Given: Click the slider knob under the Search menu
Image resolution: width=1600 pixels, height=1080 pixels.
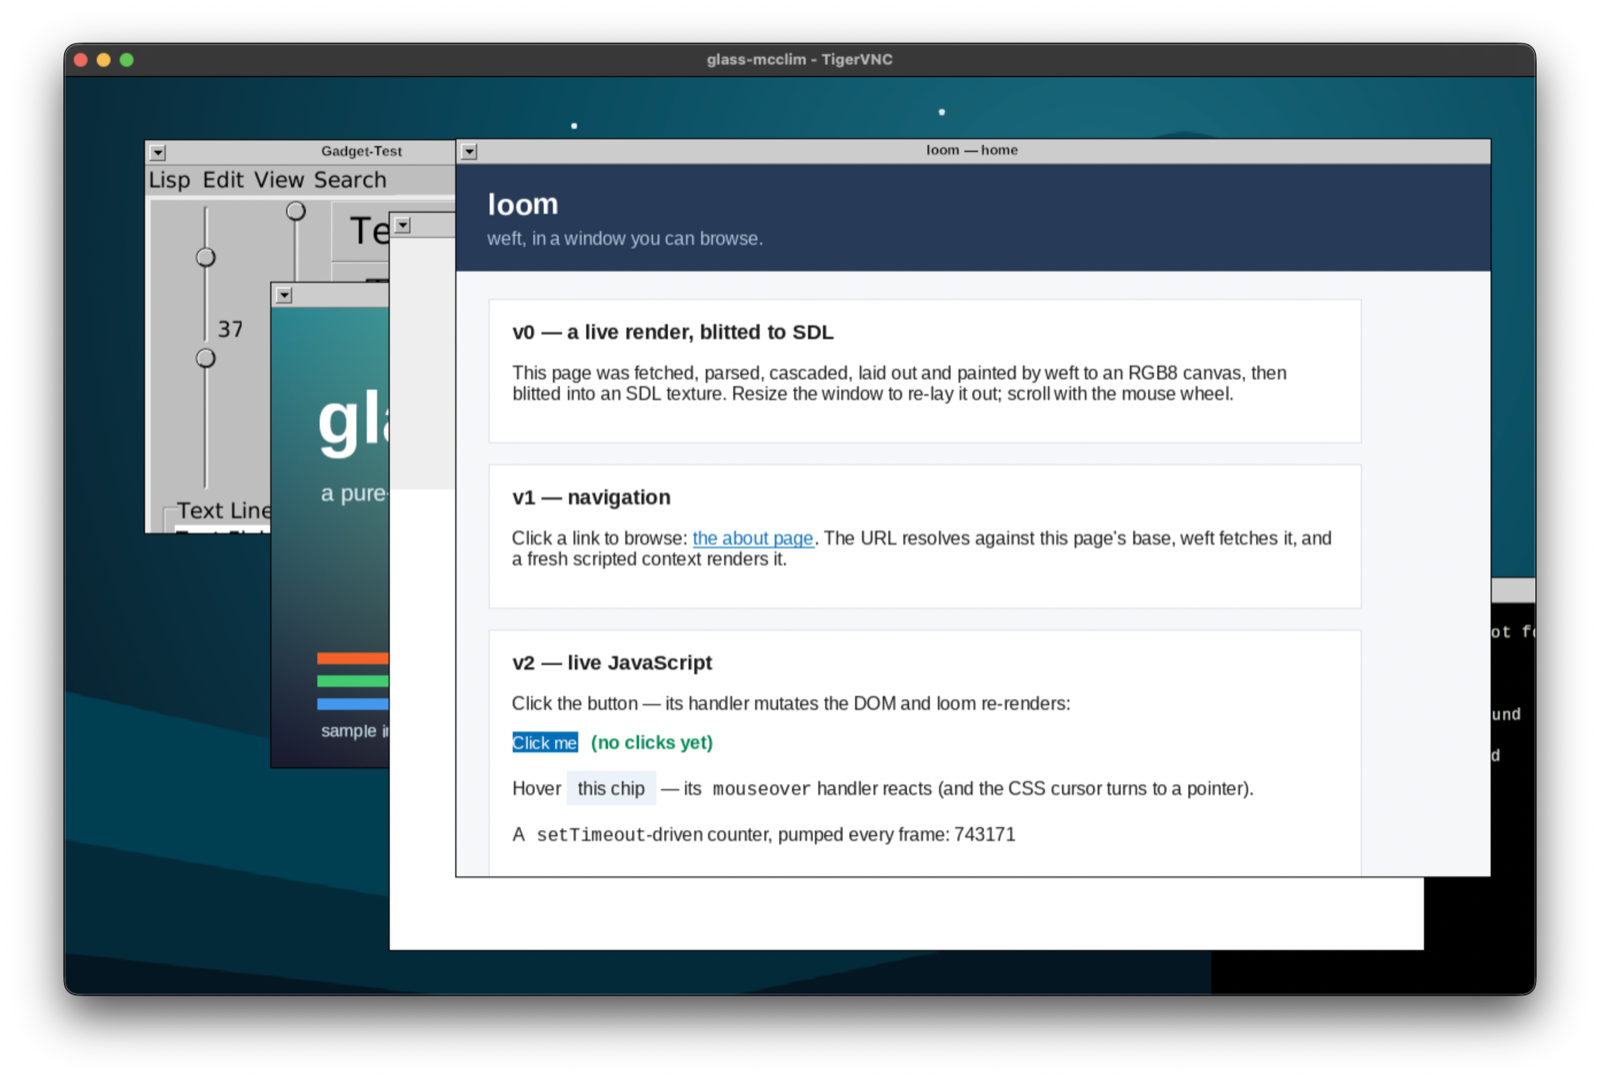Looking at the screenshot, I should click(295, 211).
